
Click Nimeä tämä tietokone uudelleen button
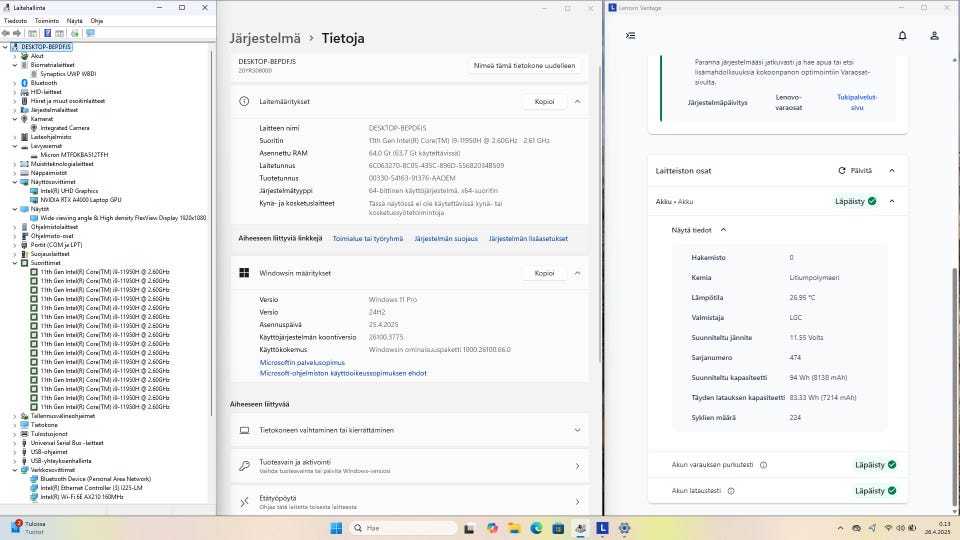525,65
